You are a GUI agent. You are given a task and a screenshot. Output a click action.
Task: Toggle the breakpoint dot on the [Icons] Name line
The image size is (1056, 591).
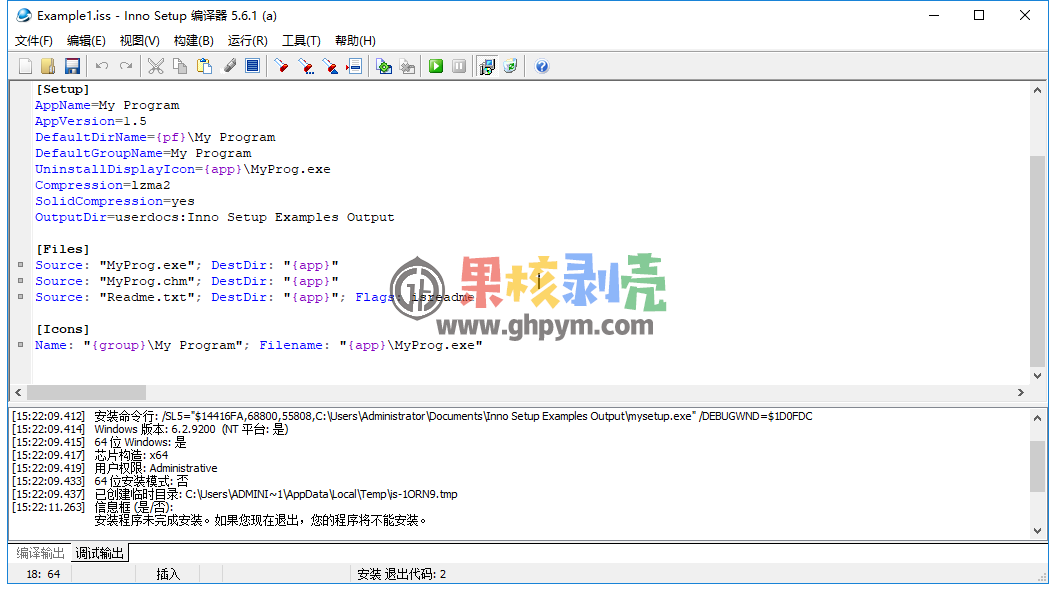[21, 345]
